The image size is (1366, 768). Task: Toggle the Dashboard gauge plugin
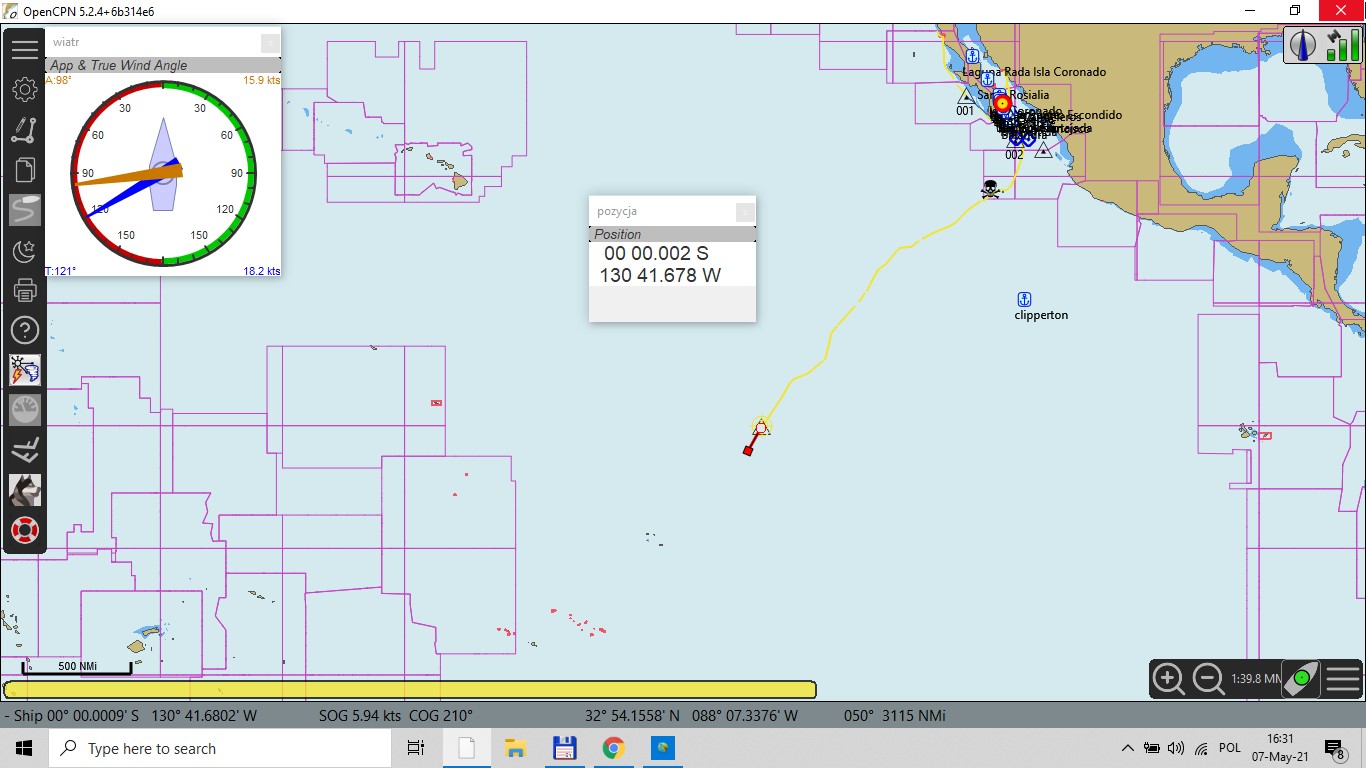click(x=25, y=410)
